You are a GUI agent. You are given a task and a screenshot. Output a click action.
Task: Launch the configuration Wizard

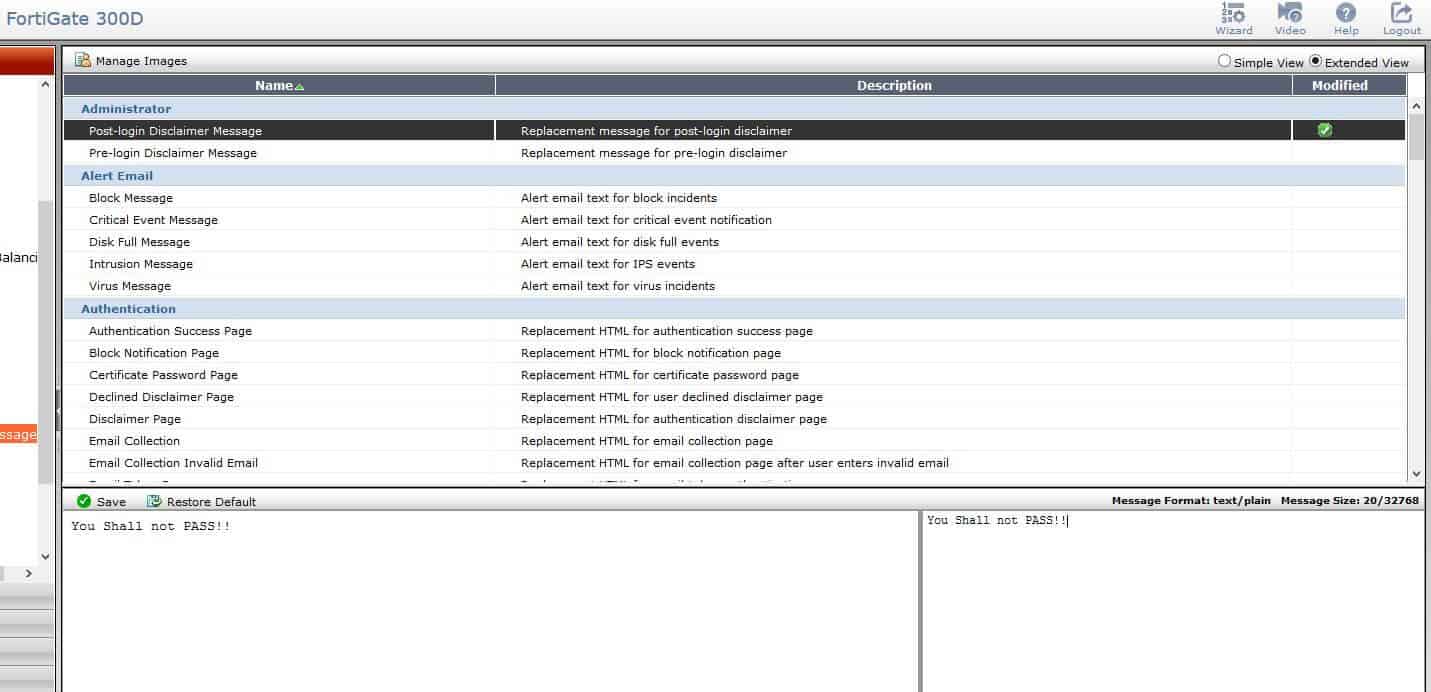tap(1233, 18)
